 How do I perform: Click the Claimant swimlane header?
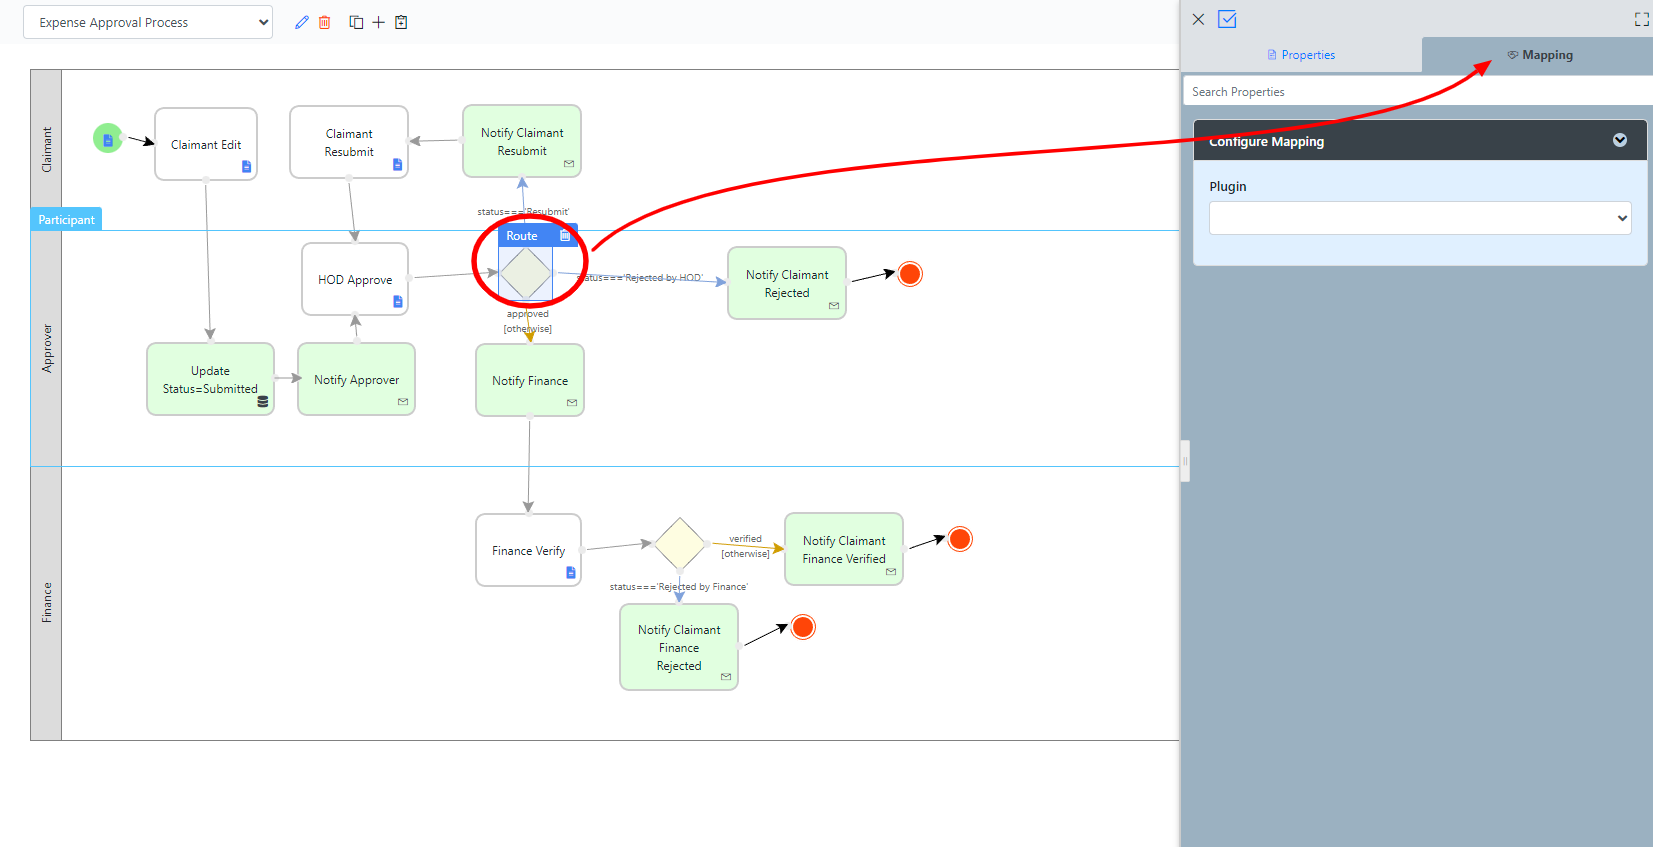pyautogui.click(x=46, y=150)
